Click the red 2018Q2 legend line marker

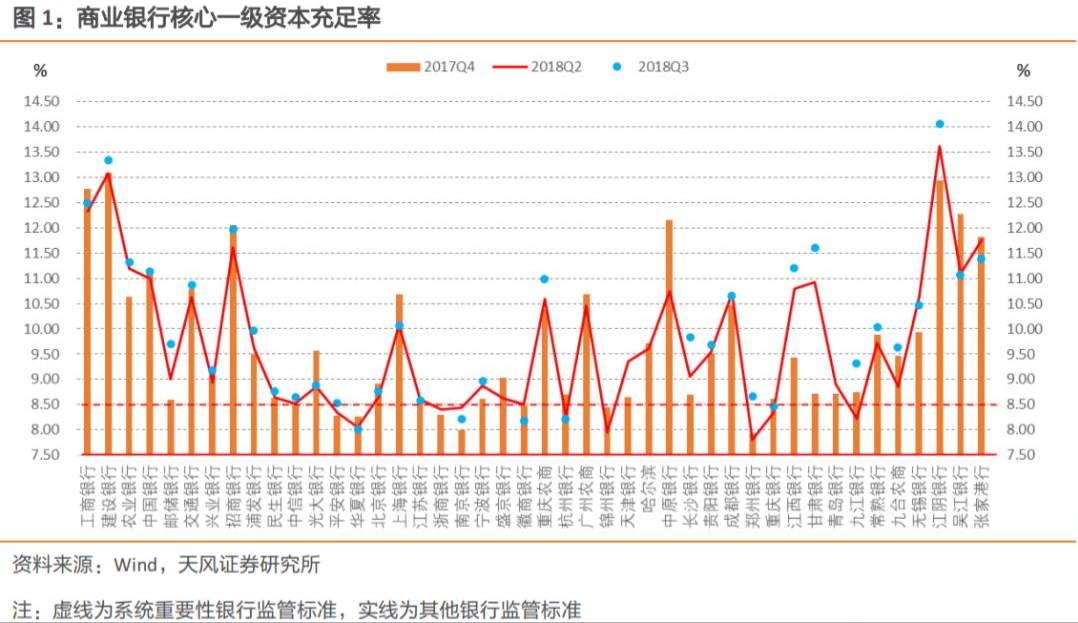[510, 67]
